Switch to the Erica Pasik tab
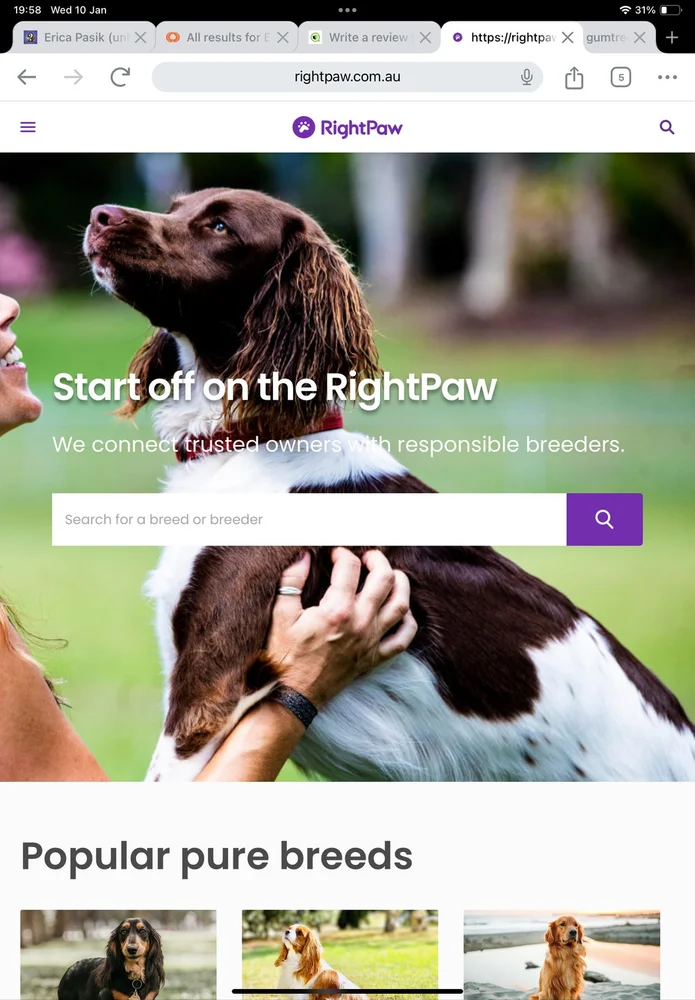Viewport: 695px width, 1000px height. [x=76, y=38]
